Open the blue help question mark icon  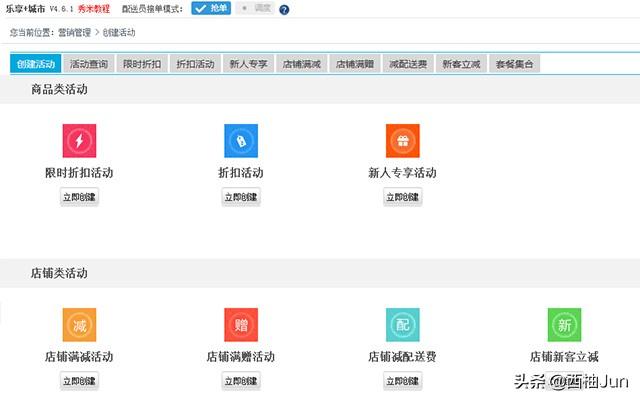point(284,10)
